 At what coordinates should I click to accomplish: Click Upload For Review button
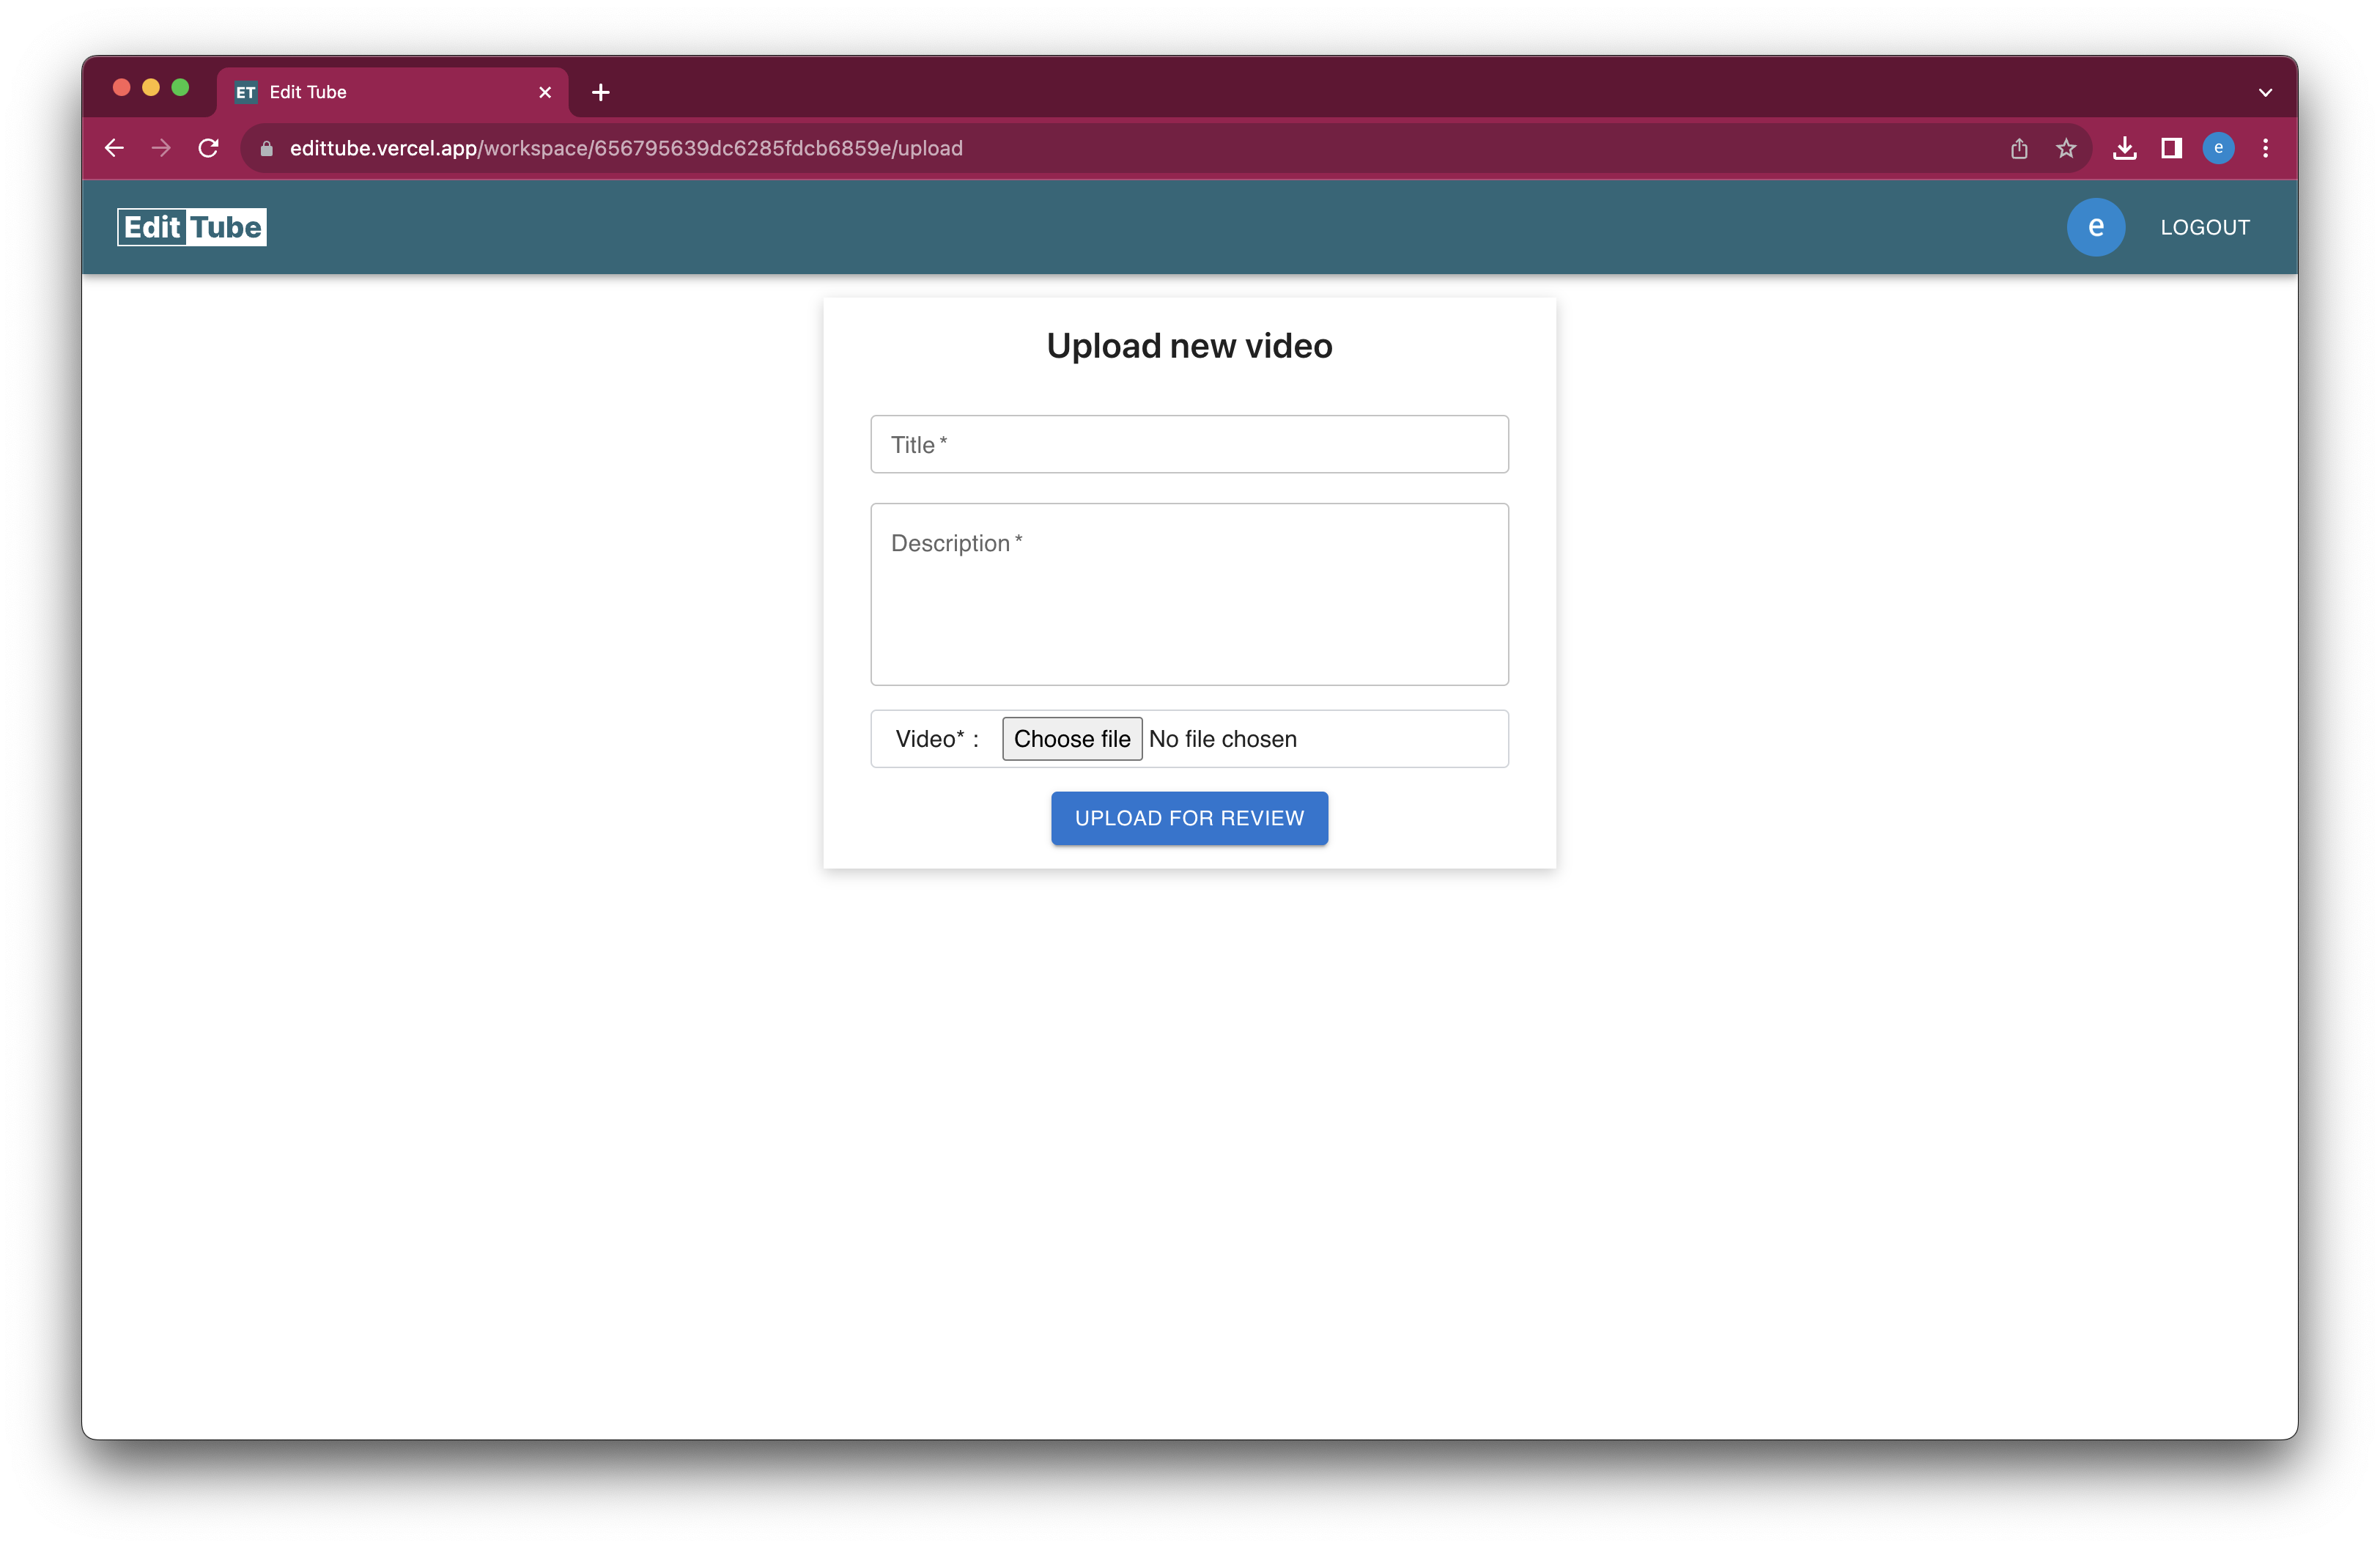pyautogui.click(x=1189, y=818)
